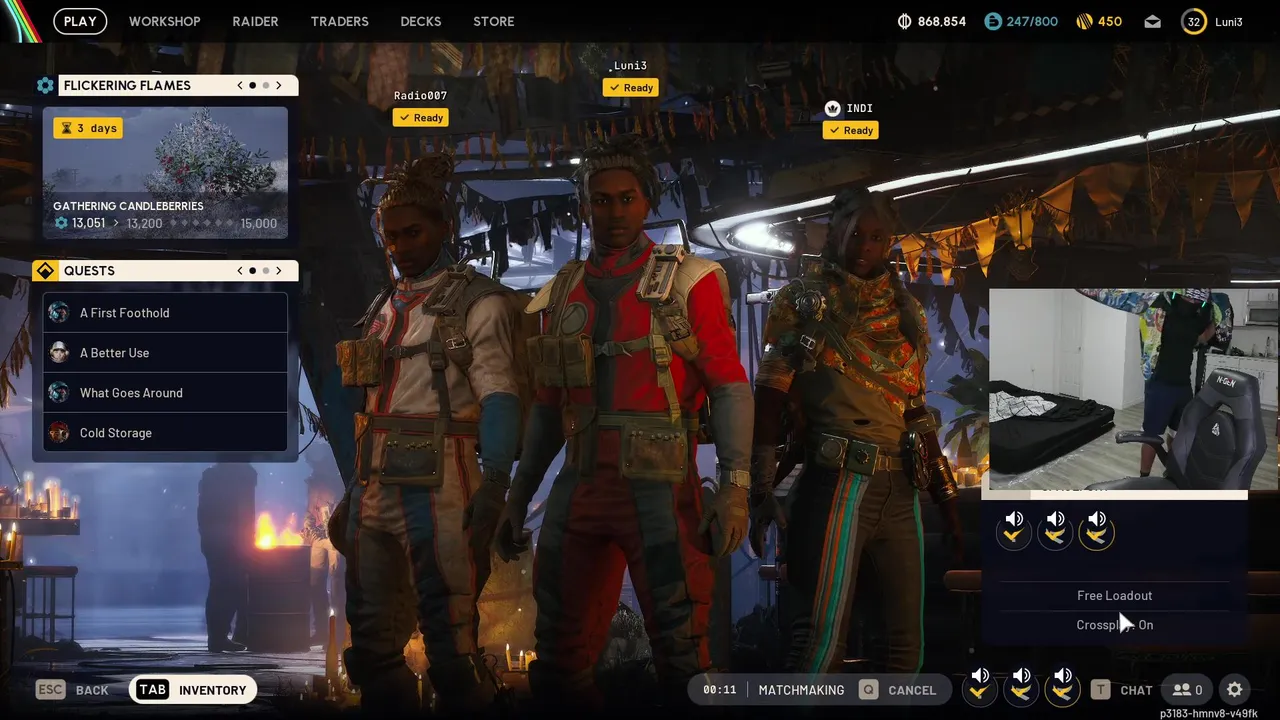
Task: Click the hourglass 3 days badge
Action: click(x=89, y=128)
